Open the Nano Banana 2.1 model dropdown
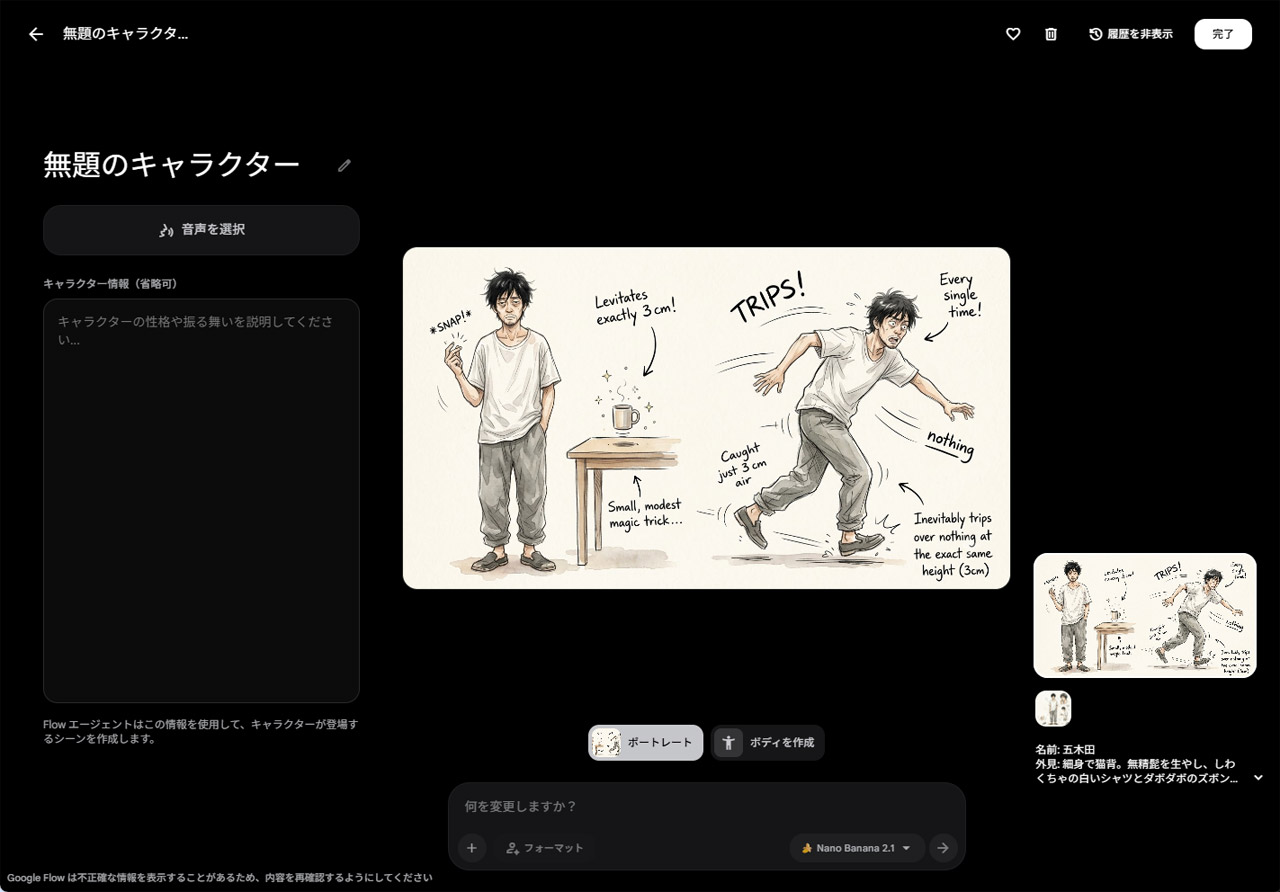Image resolution: width=1280 pixels, height=892 pixels. (x=856, y=848)
